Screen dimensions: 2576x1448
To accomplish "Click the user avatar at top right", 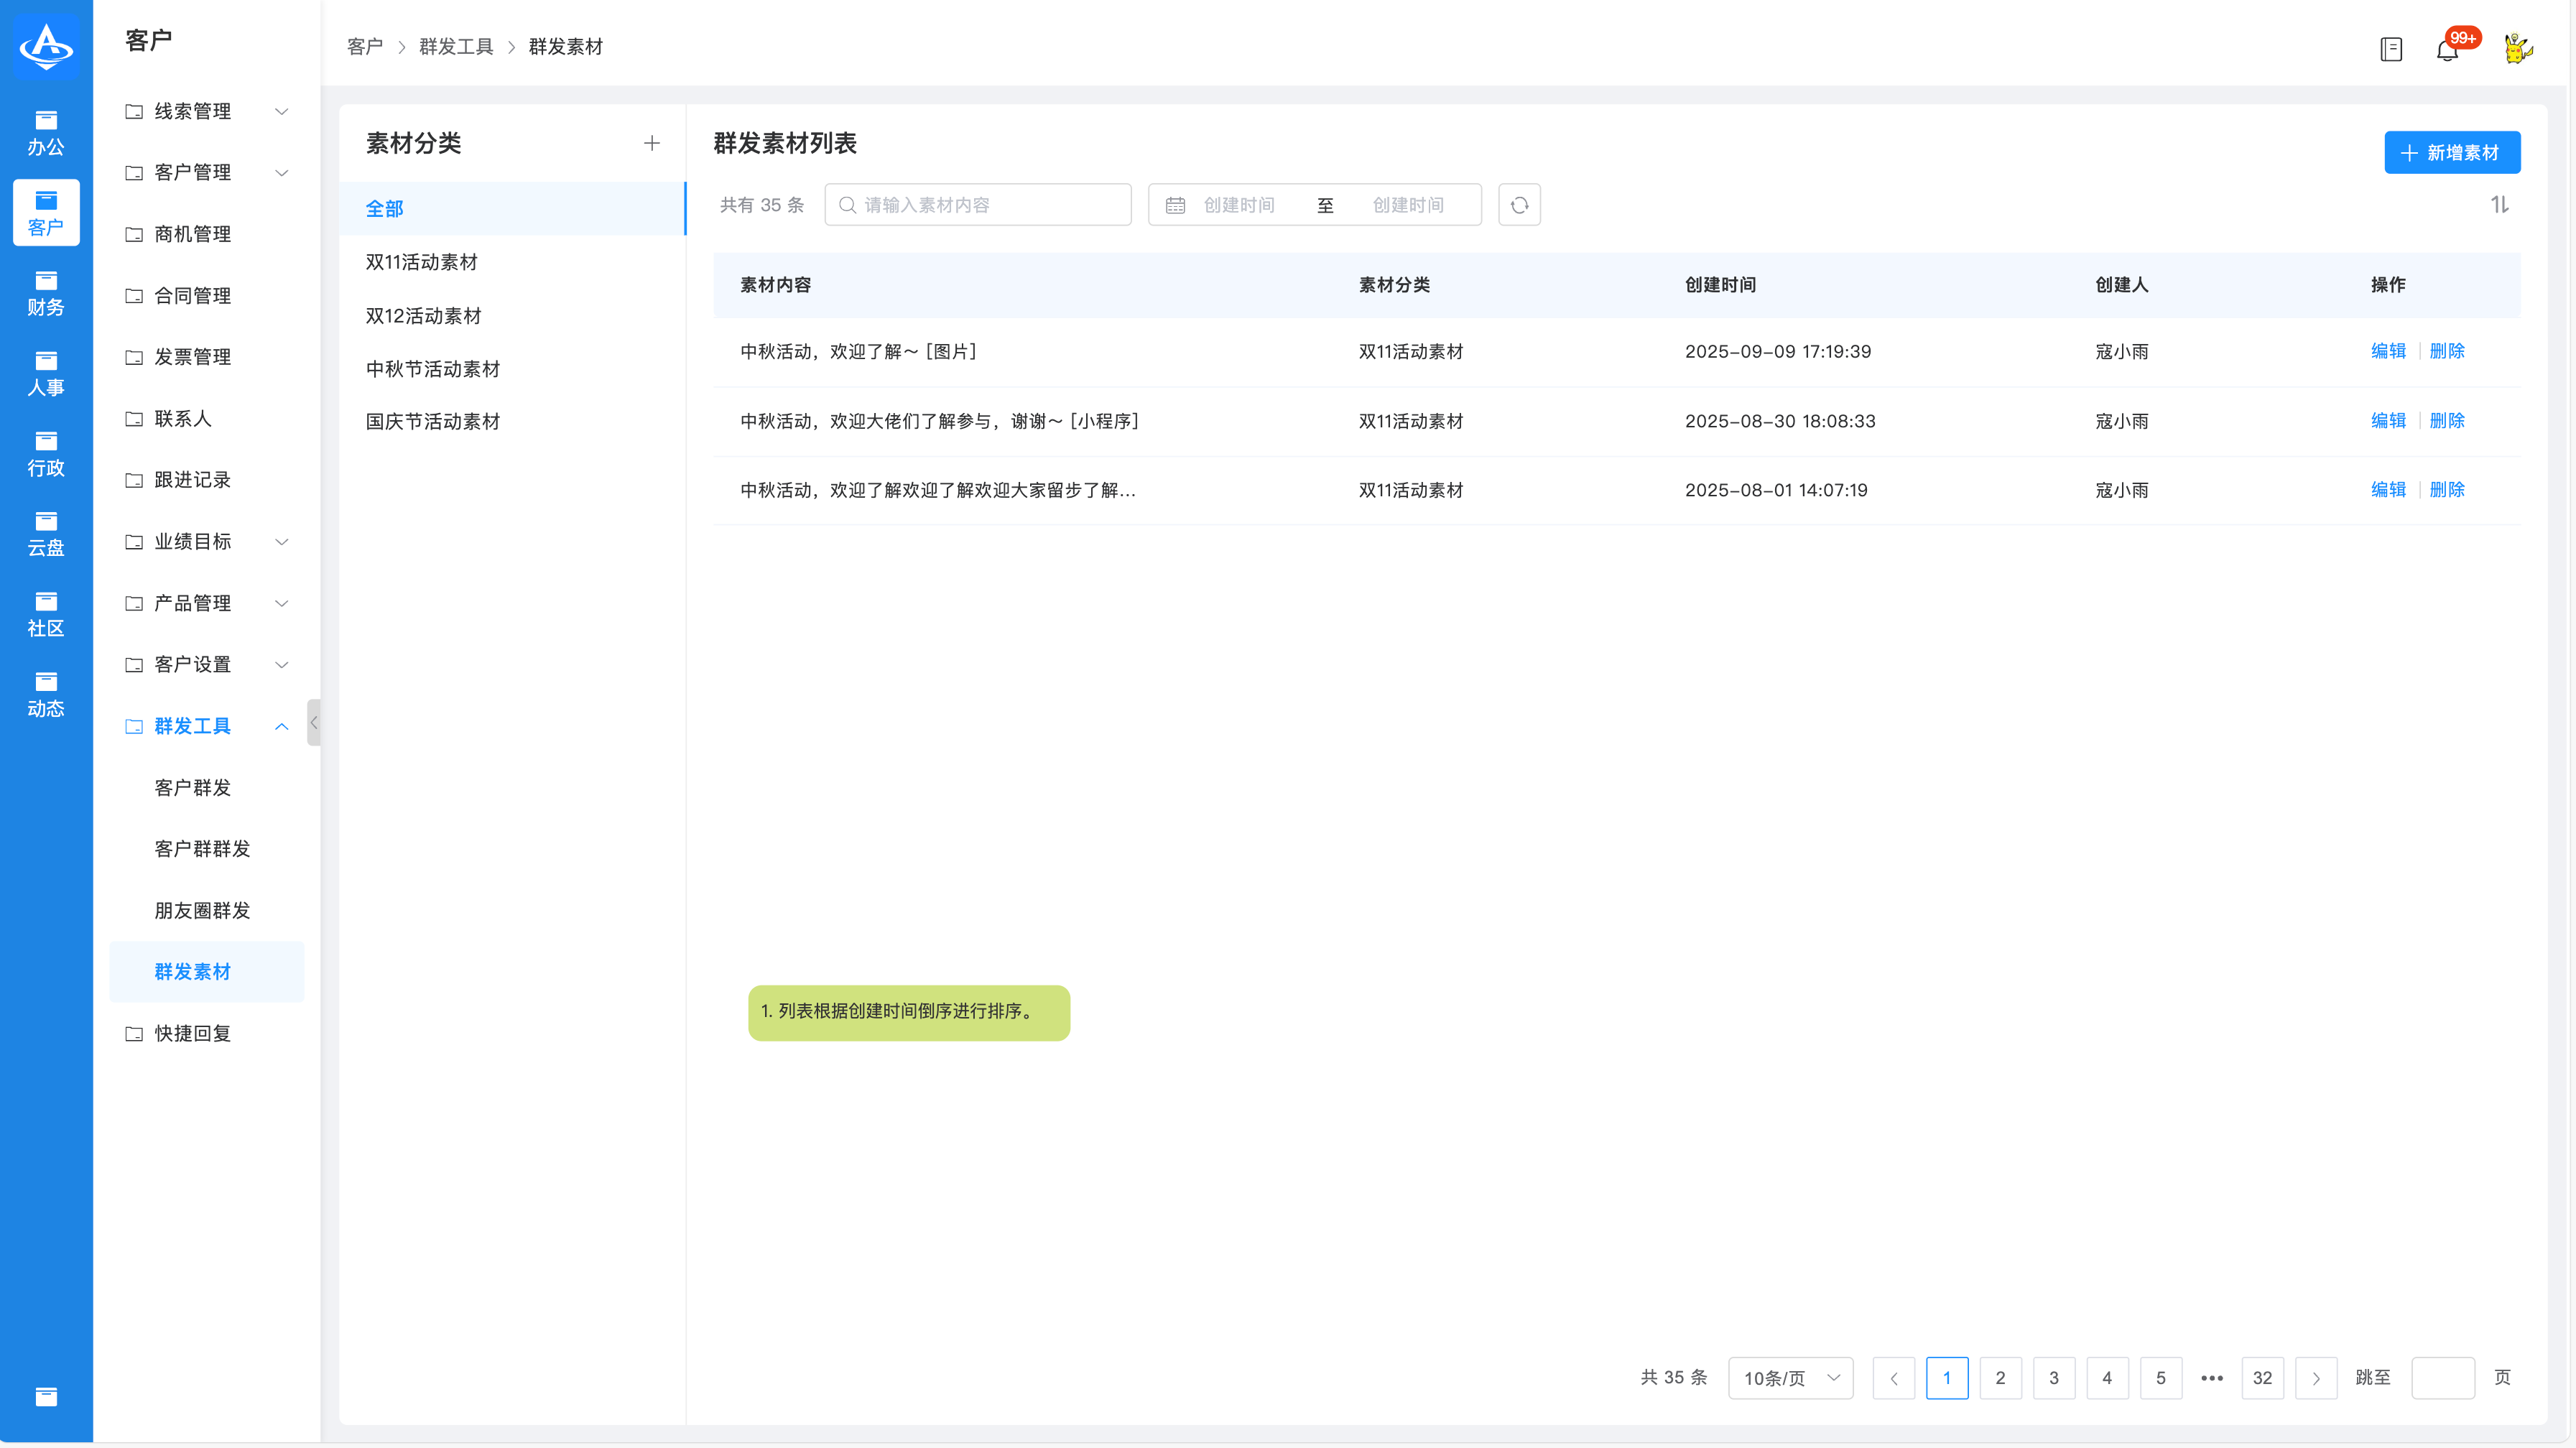I will pyautogui.click(x=2517, y=48).
